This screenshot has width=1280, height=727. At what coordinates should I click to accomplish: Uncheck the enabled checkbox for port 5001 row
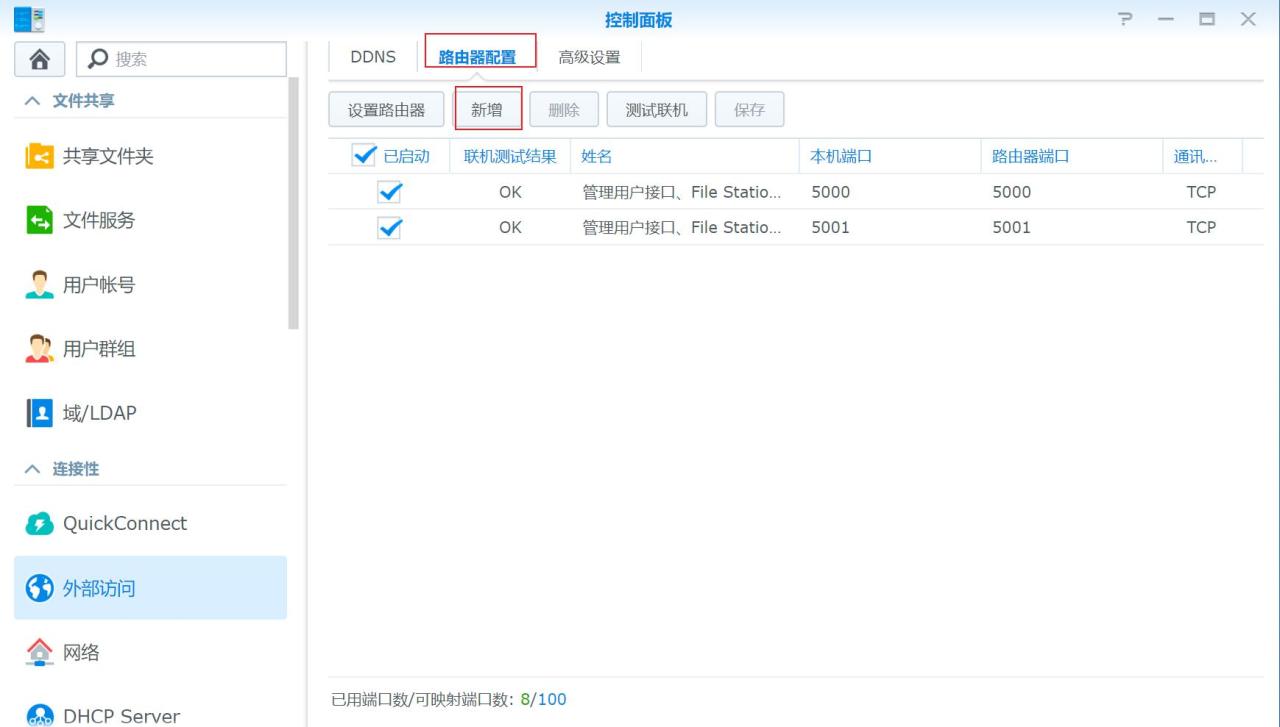(x=389, y=227)
